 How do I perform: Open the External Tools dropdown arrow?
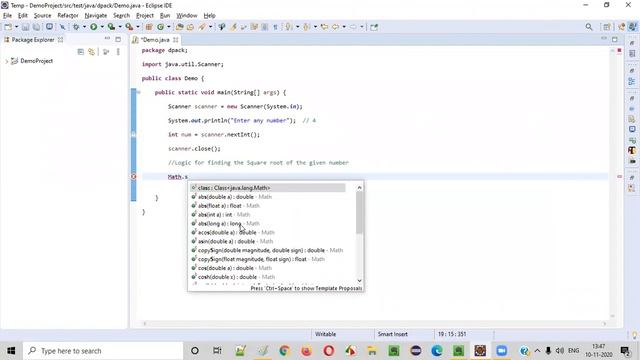tap(138, 27)
